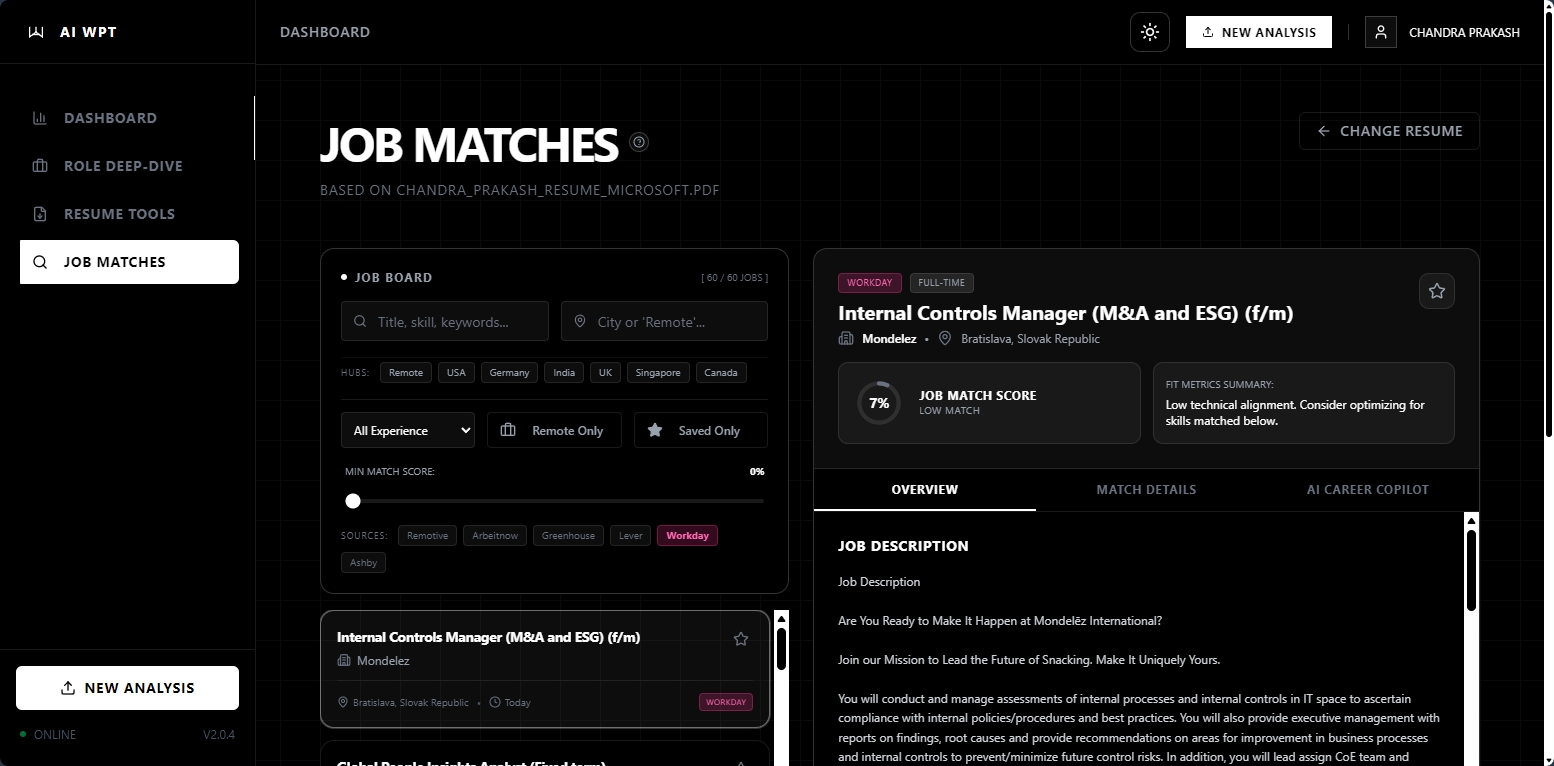Click the Mondelez company name in detail panel
Image resolution: width=1554 pixels, height=766 pixels.
(889, 339)
